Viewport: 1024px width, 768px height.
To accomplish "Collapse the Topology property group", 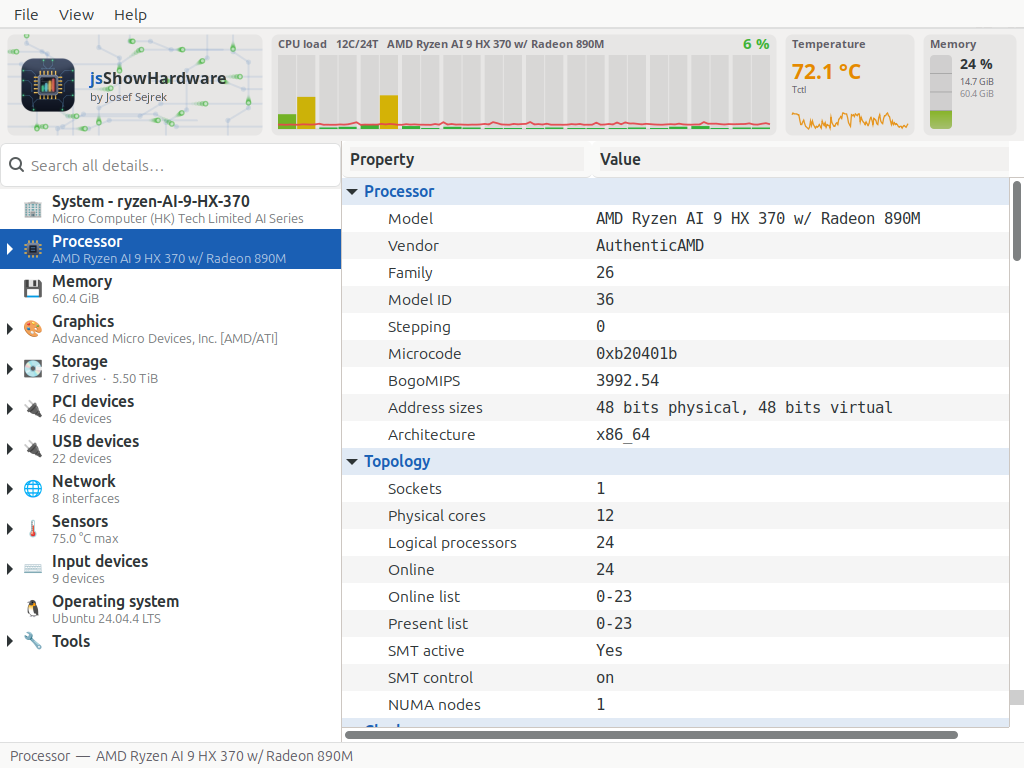I will pos(352,462).
